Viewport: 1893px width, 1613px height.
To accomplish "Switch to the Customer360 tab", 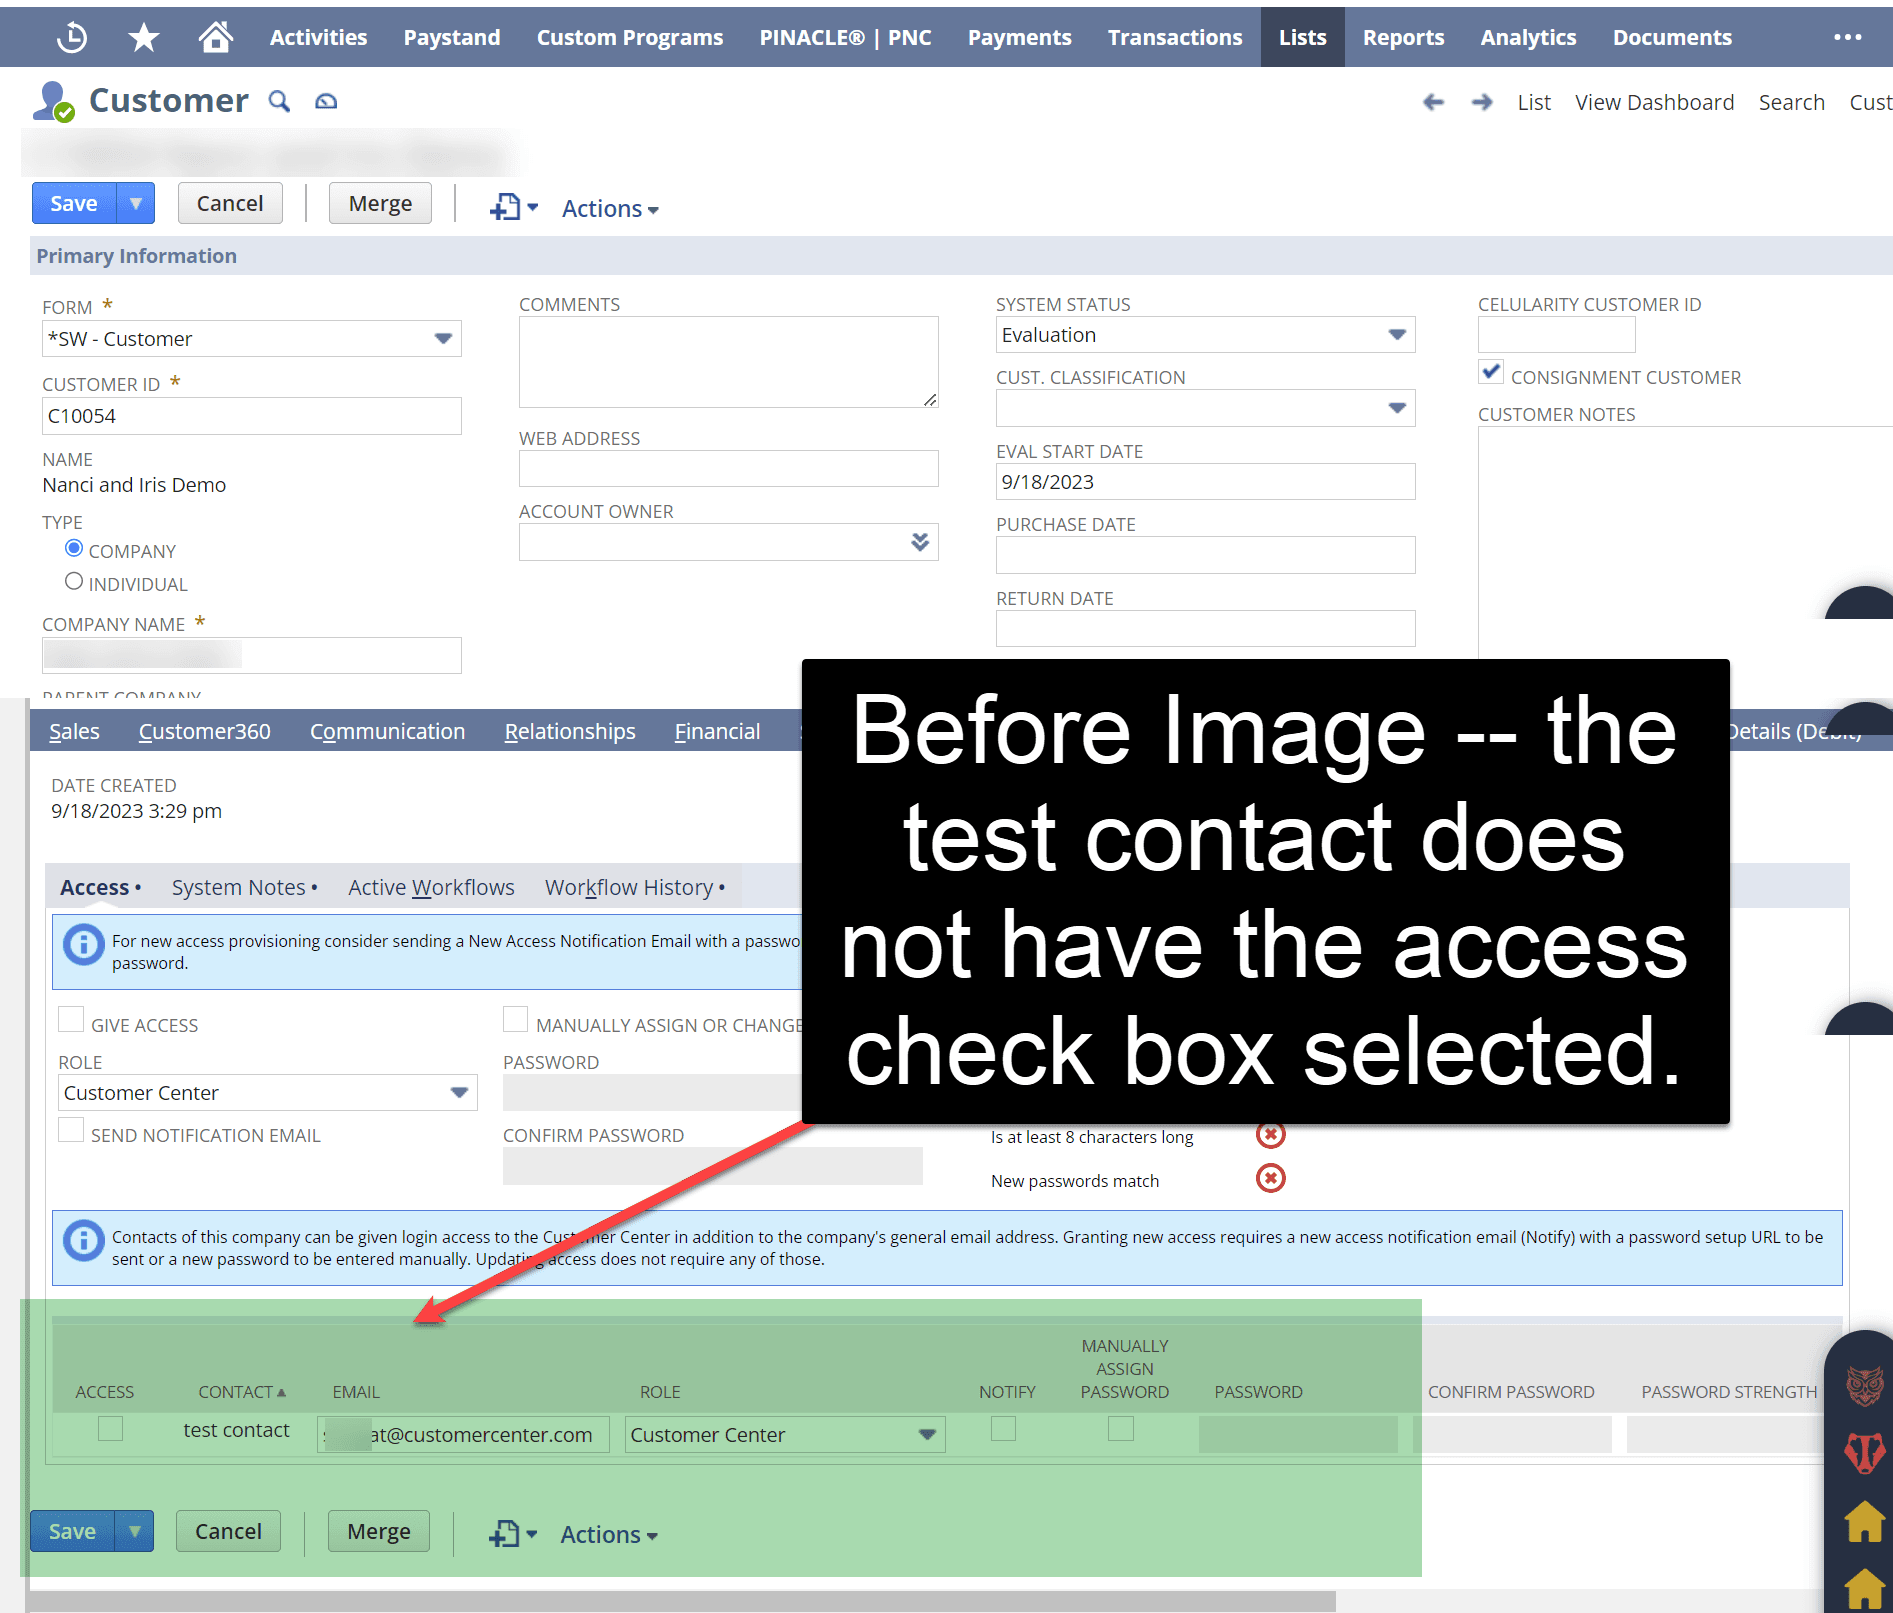I will pos(205,731).
